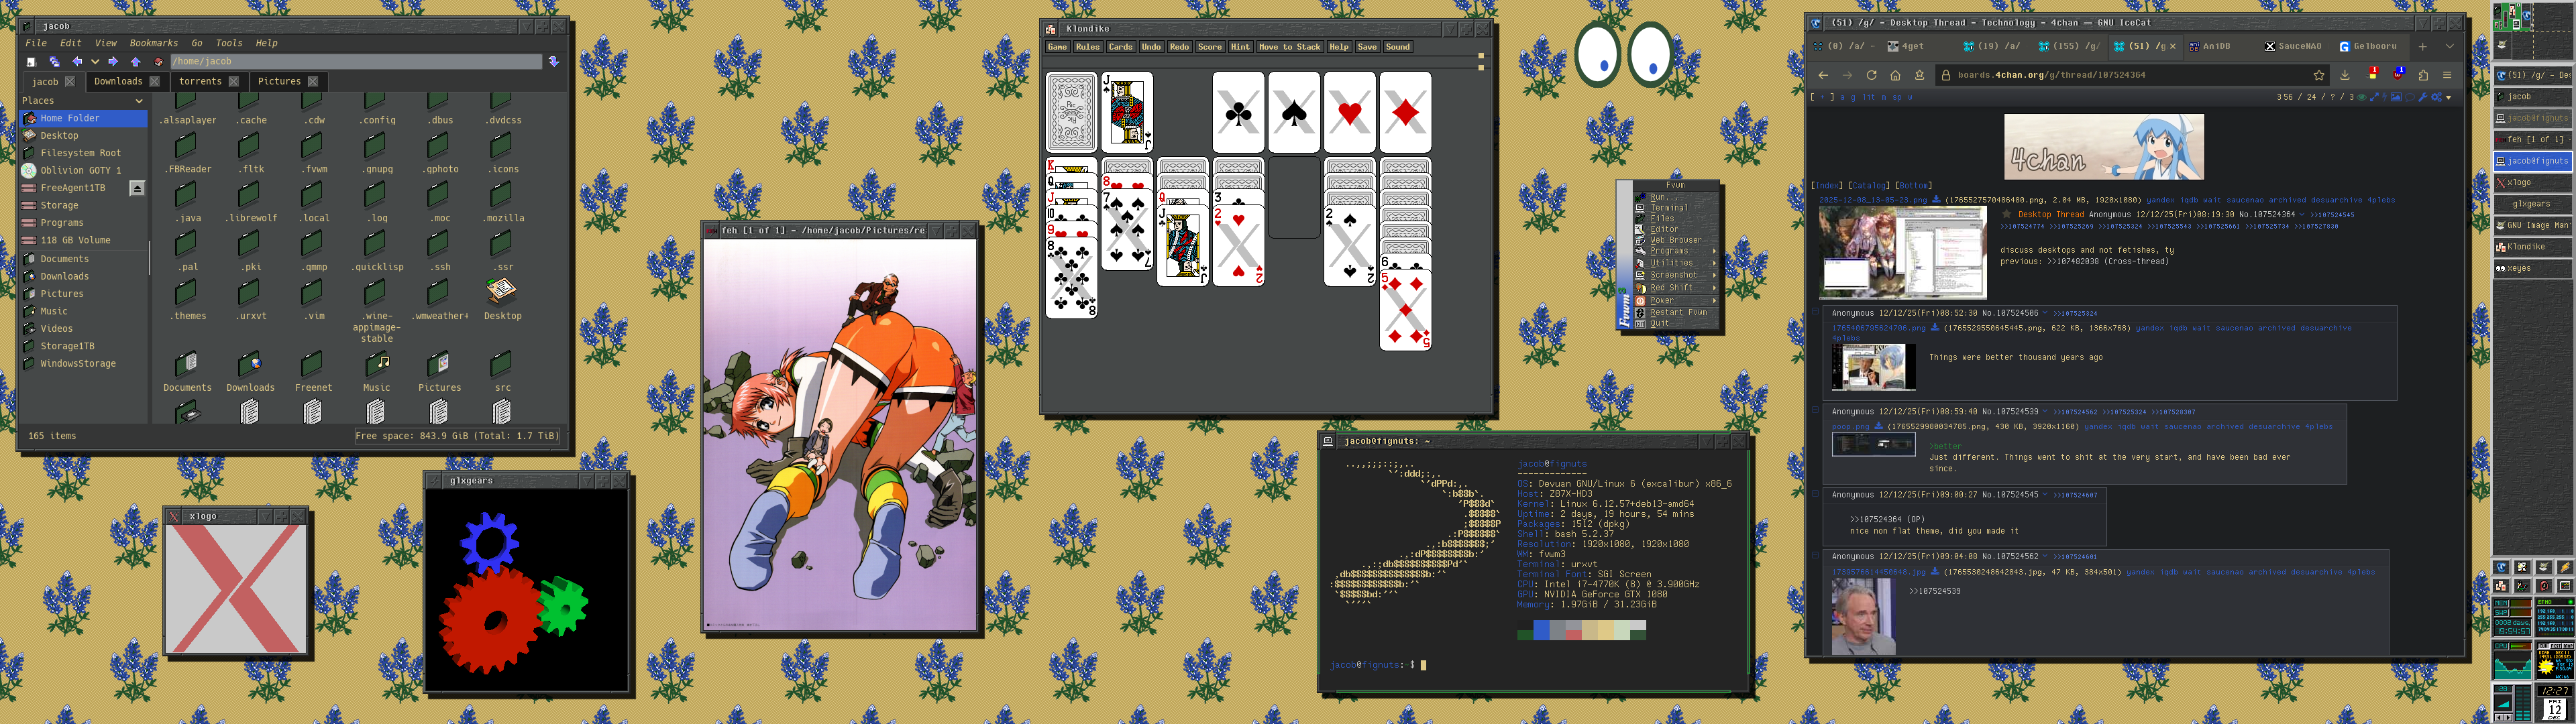Open back history dropdown arrow in file manager
The height and width of the screenshot is (724, 2576).
96,62
